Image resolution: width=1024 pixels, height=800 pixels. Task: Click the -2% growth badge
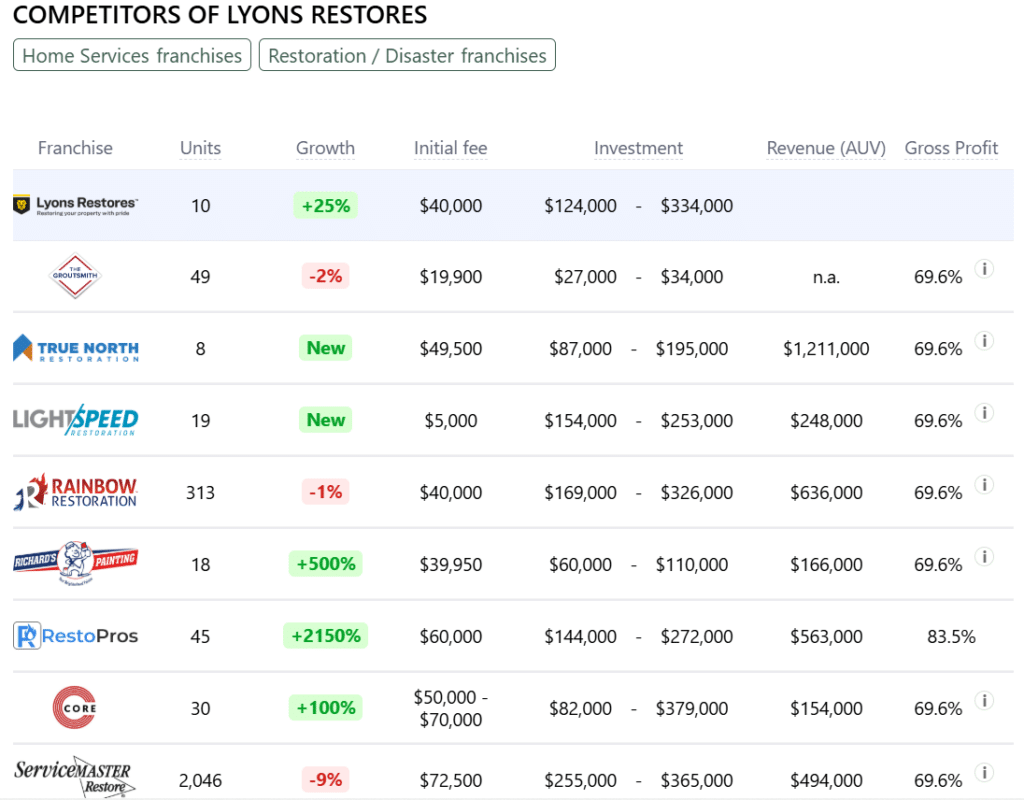(x=325, y=276)
